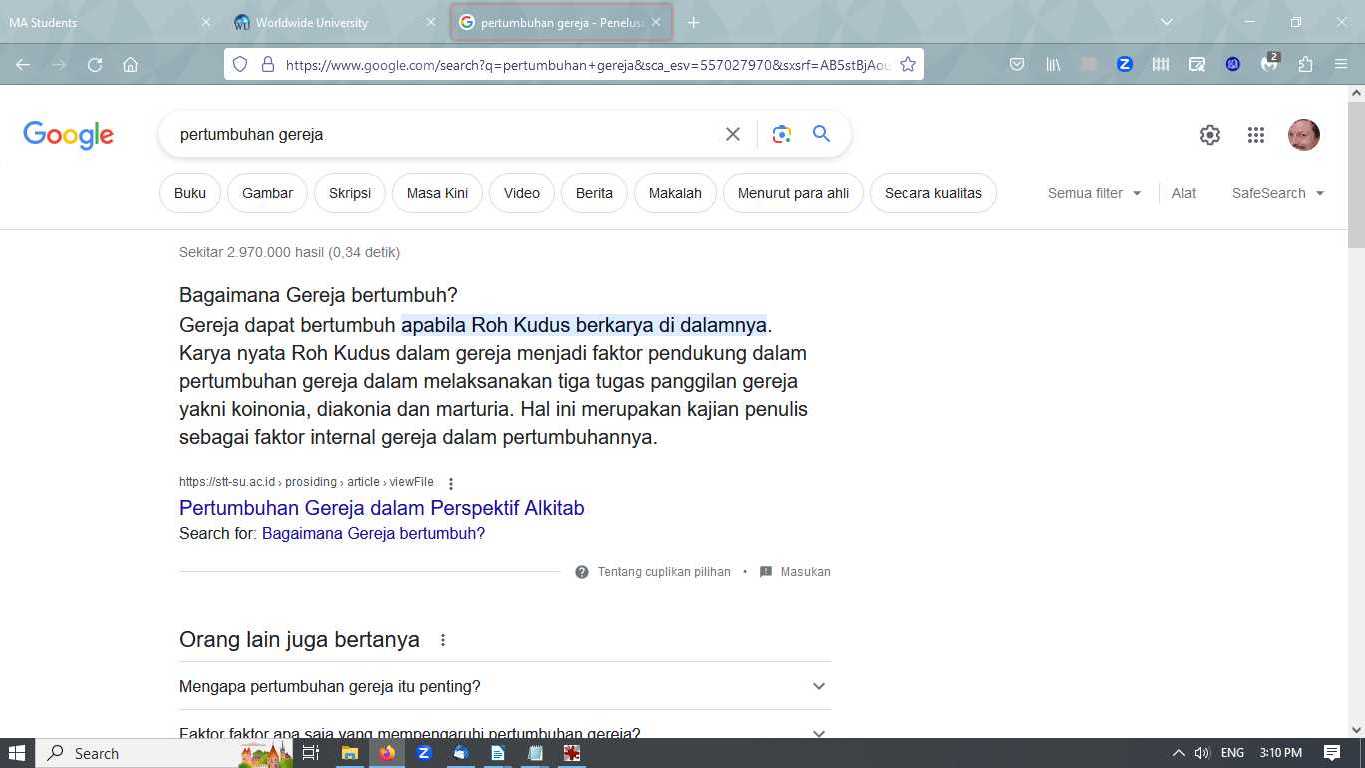
Task: Go to Google homepage via logo
Action: click(68, 135)
